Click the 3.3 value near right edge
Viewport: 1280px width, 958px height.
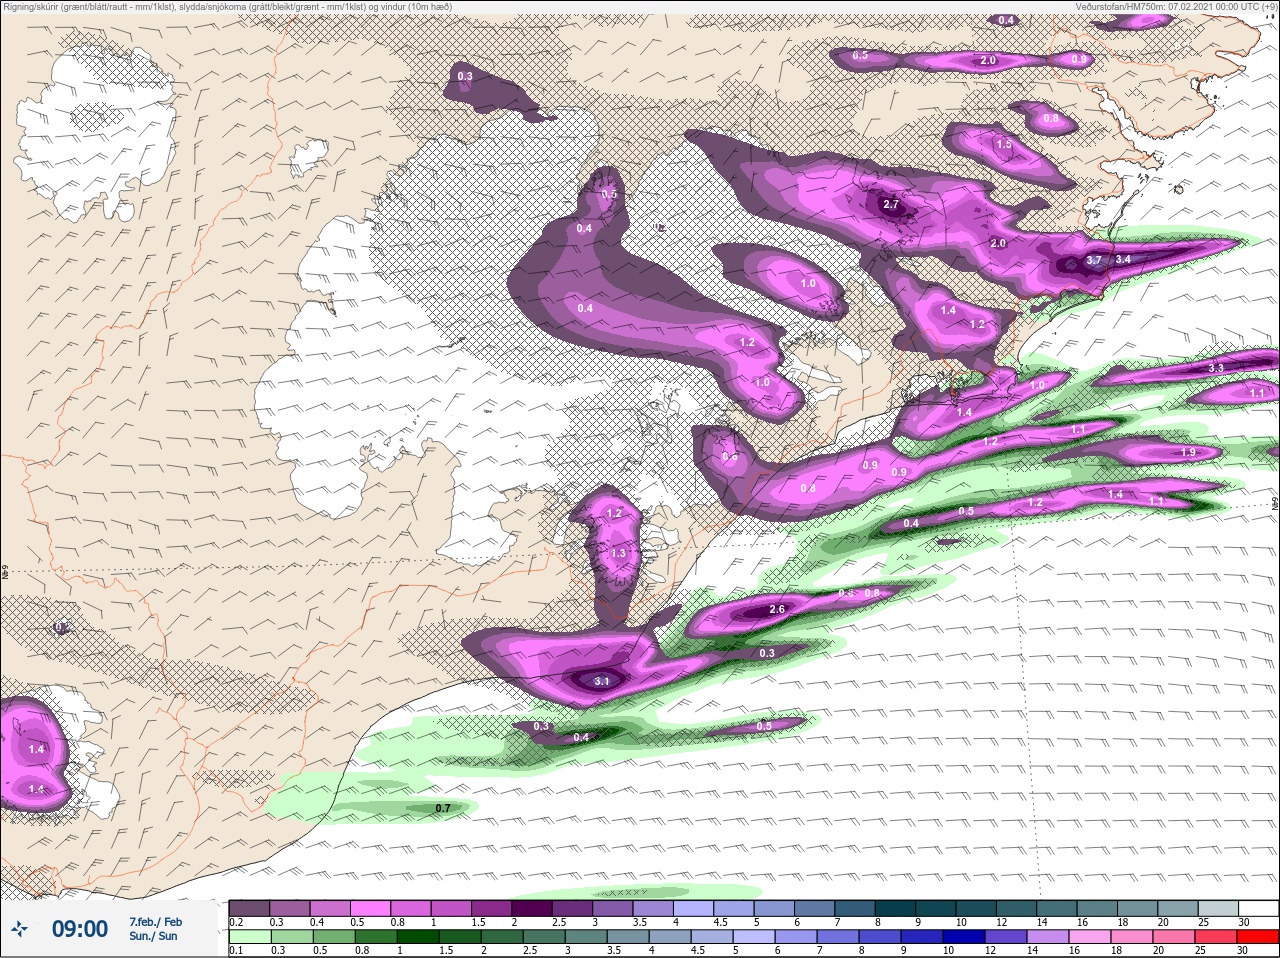1216,368
